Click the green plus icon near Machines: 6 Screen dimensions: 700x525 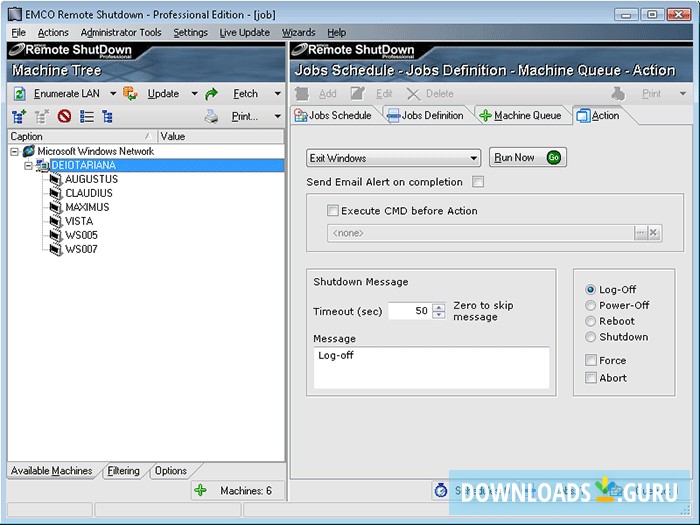[200, 490]
